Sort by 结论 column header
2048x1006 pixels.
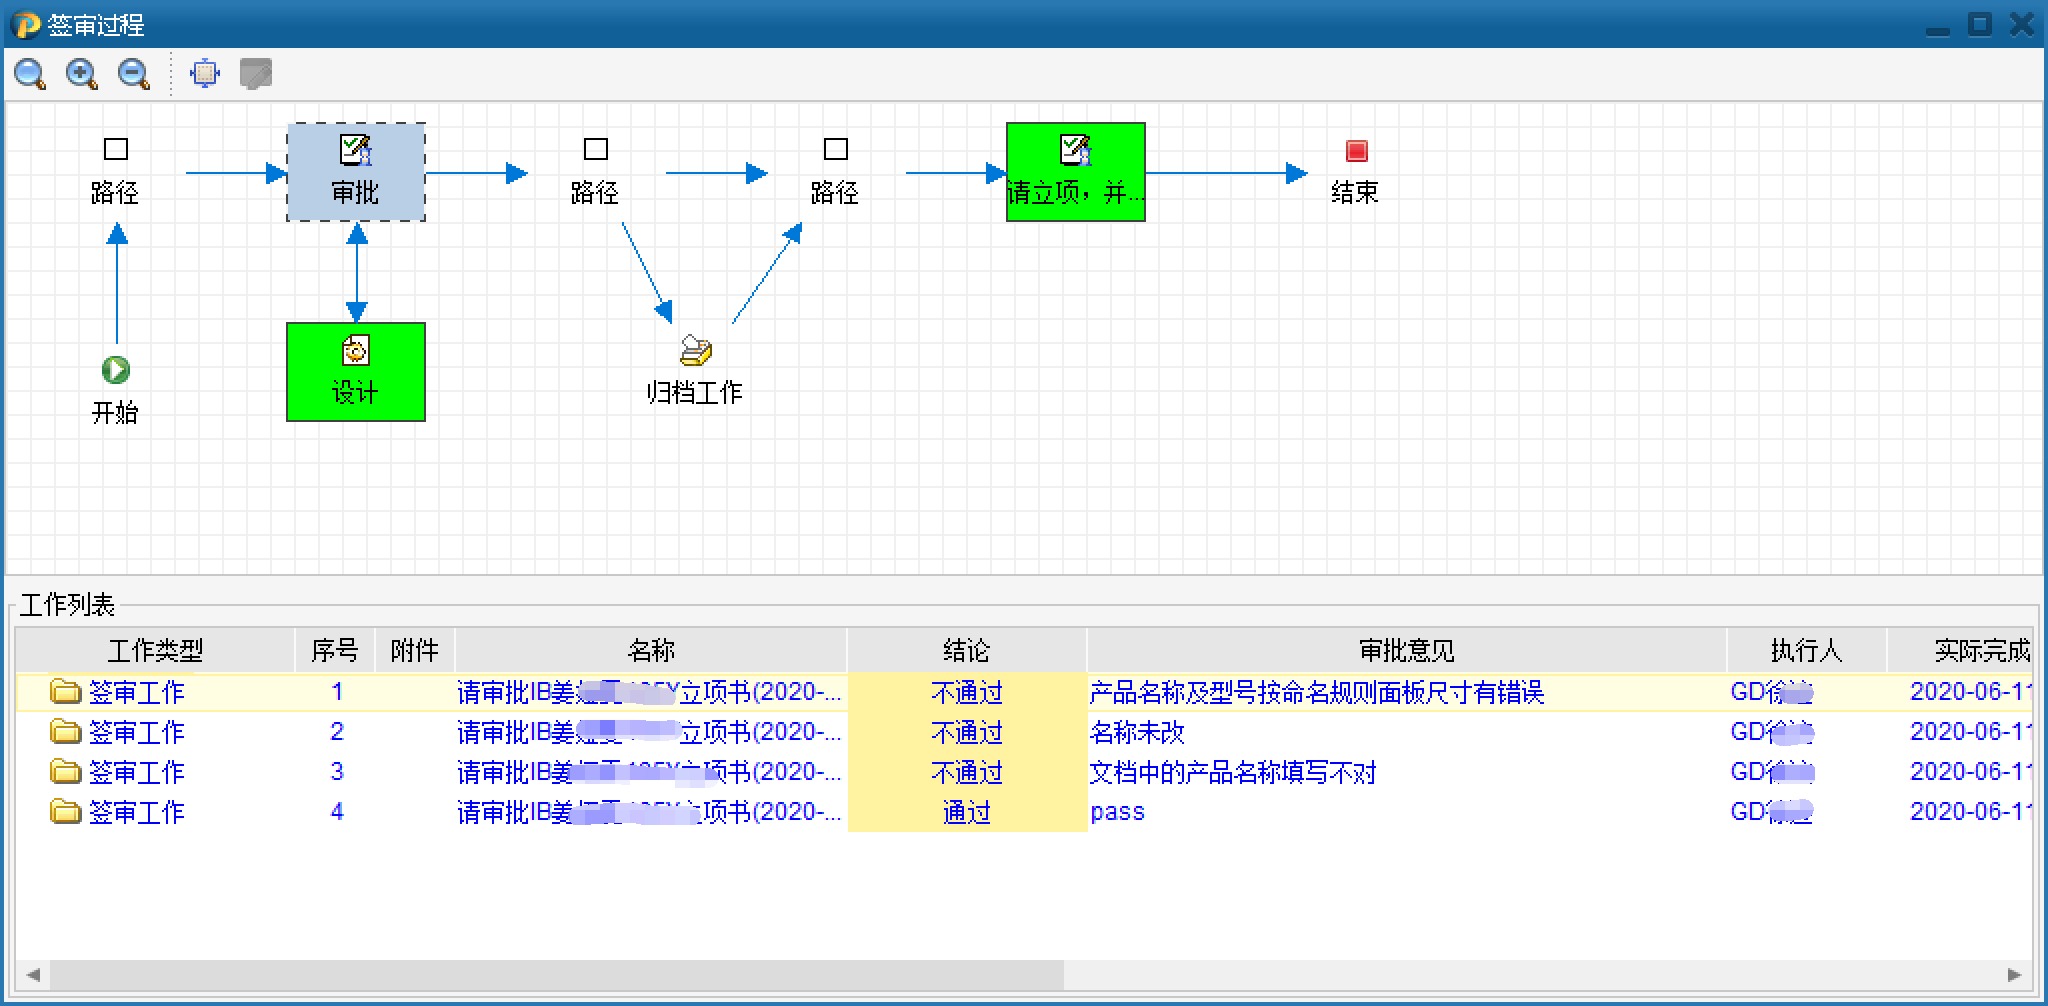[x=967, y=651]
